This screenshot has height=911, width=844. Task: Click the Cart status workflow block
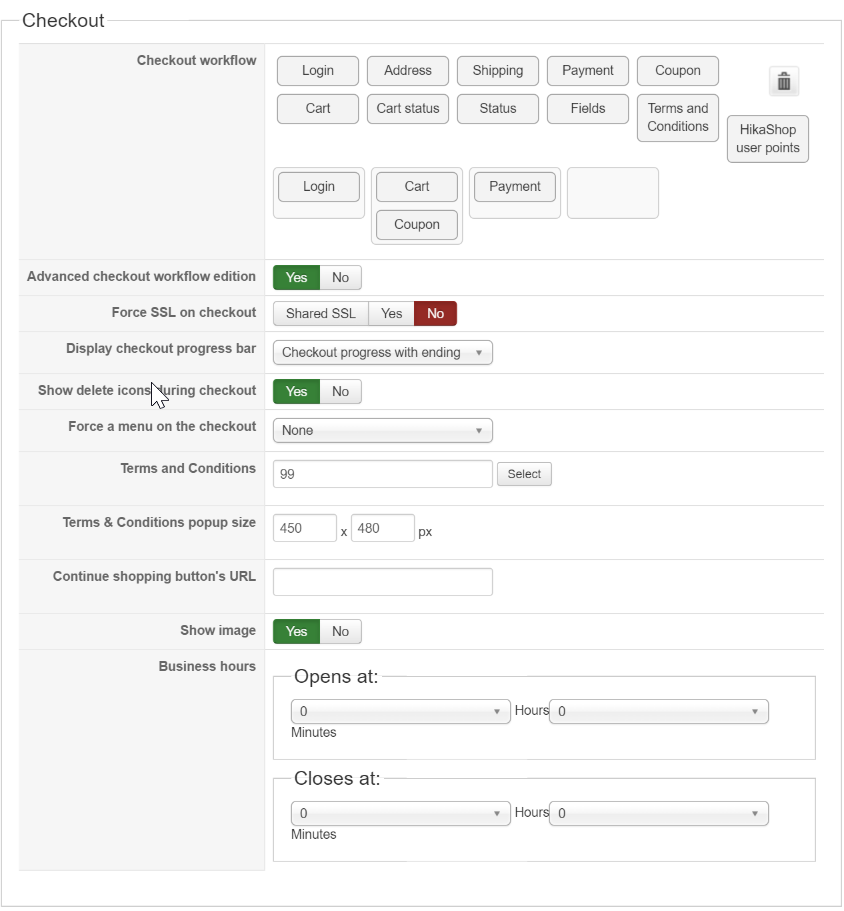click(x=408, y=109)
